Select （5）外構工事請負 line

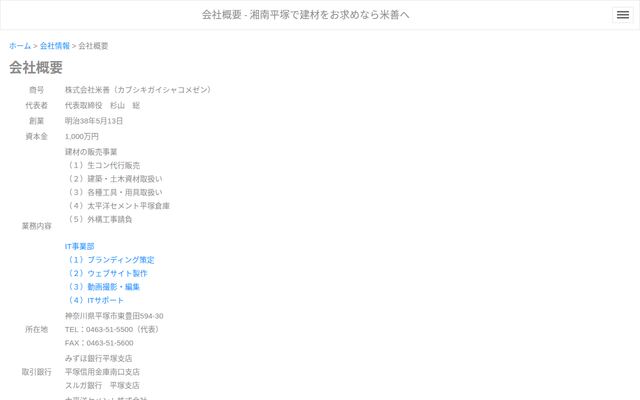point(99,219)
